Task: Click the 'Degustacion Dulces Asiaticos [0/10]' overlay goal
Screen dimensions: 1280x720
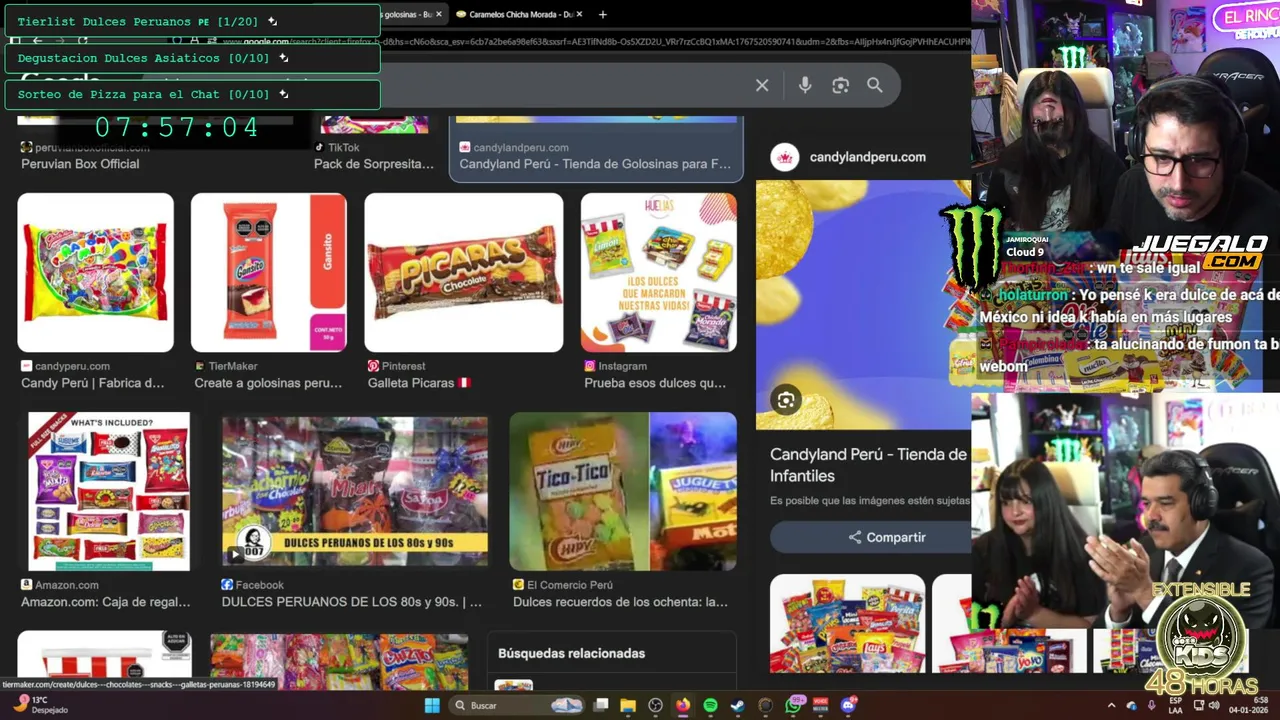Action: 193,58
